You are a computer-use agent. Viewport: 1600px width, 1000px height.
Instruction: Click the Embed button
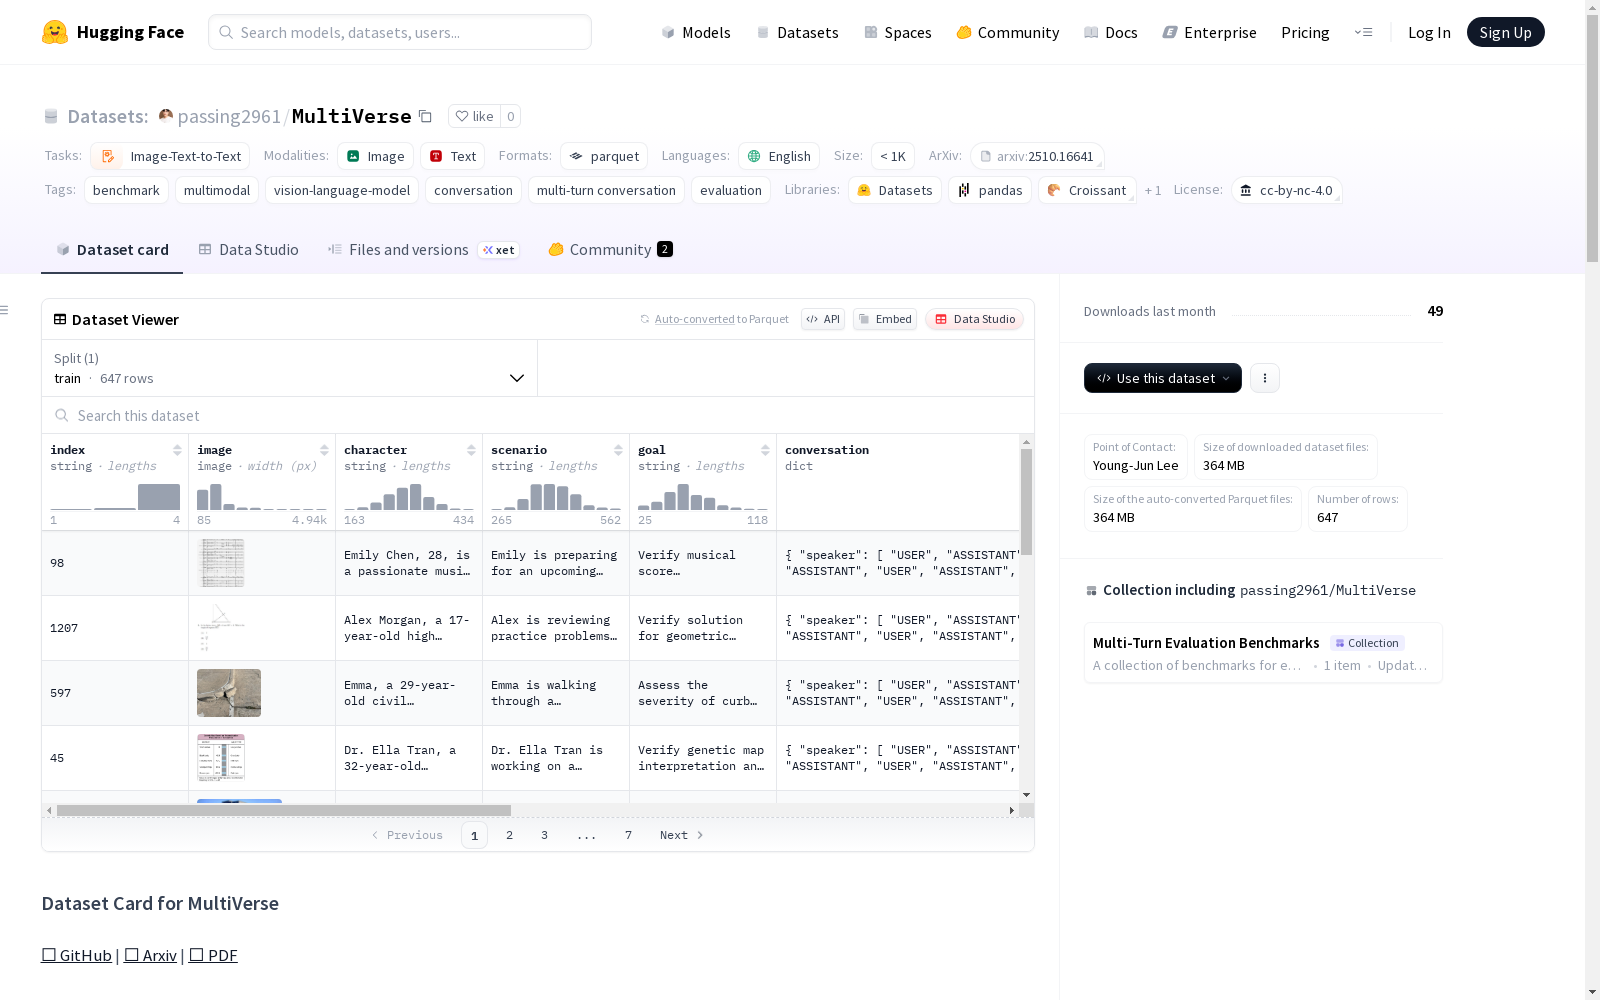885,319
